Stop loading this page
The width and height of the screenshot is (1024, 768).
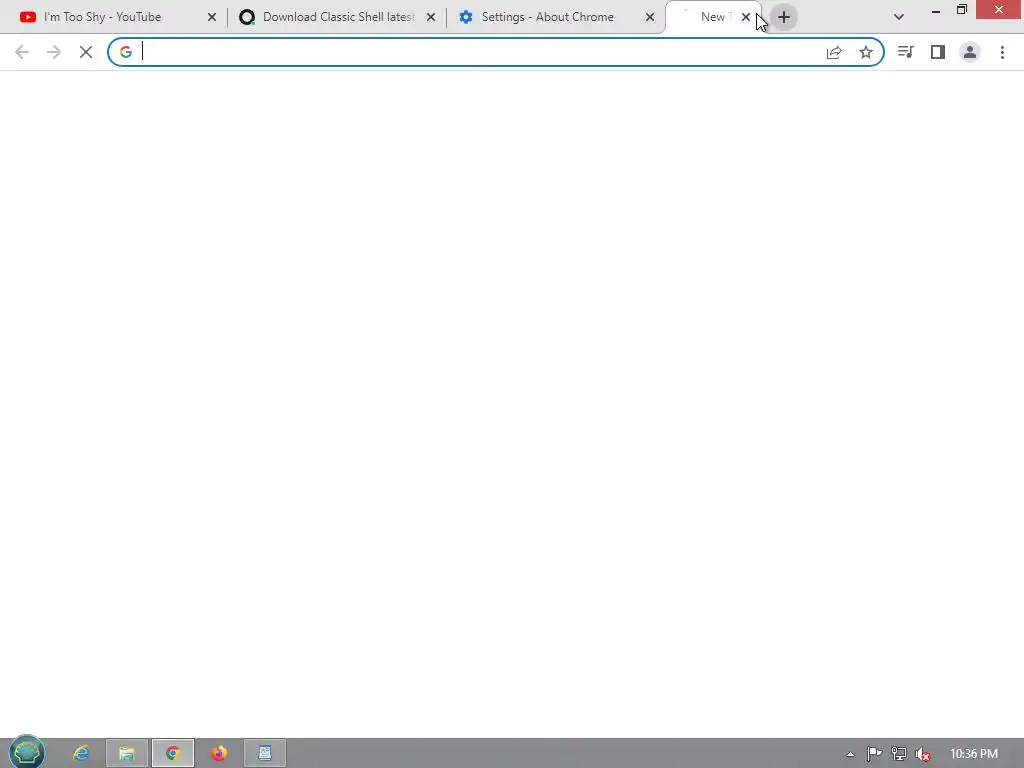click(86, 52)
